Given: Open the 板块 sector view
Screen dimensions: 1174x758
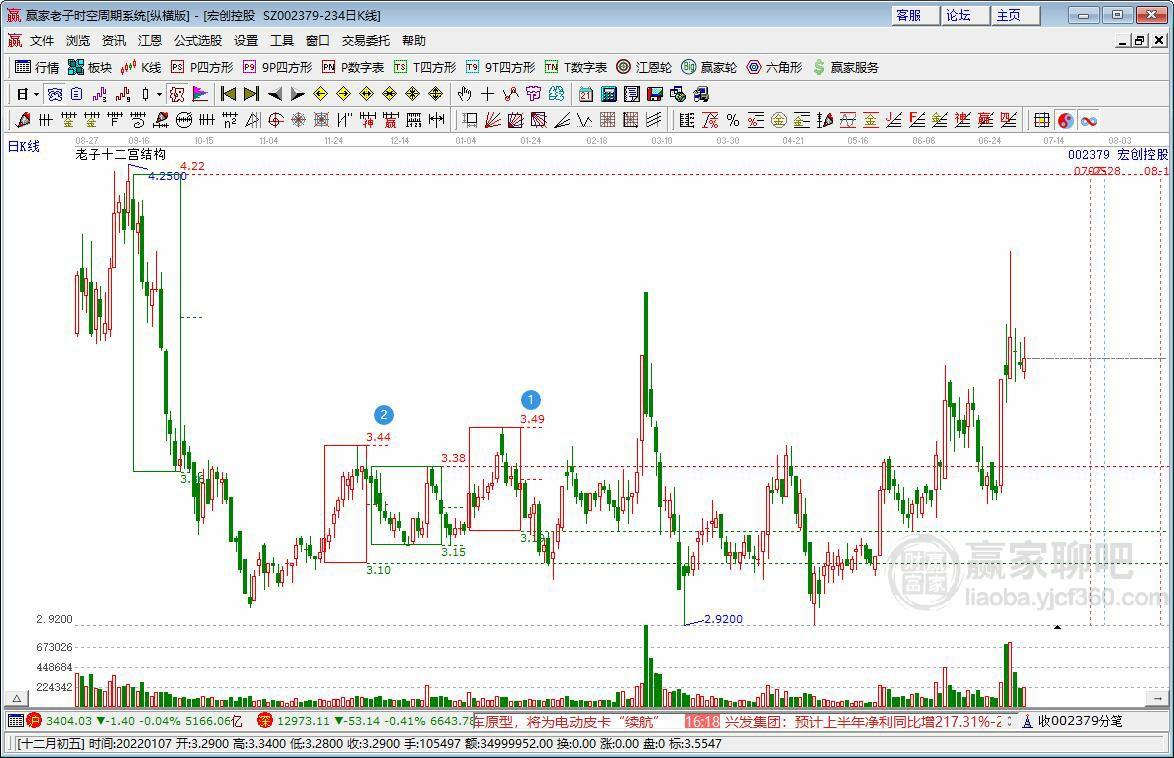Looking at the screenshot, I should tap(89, 67).
